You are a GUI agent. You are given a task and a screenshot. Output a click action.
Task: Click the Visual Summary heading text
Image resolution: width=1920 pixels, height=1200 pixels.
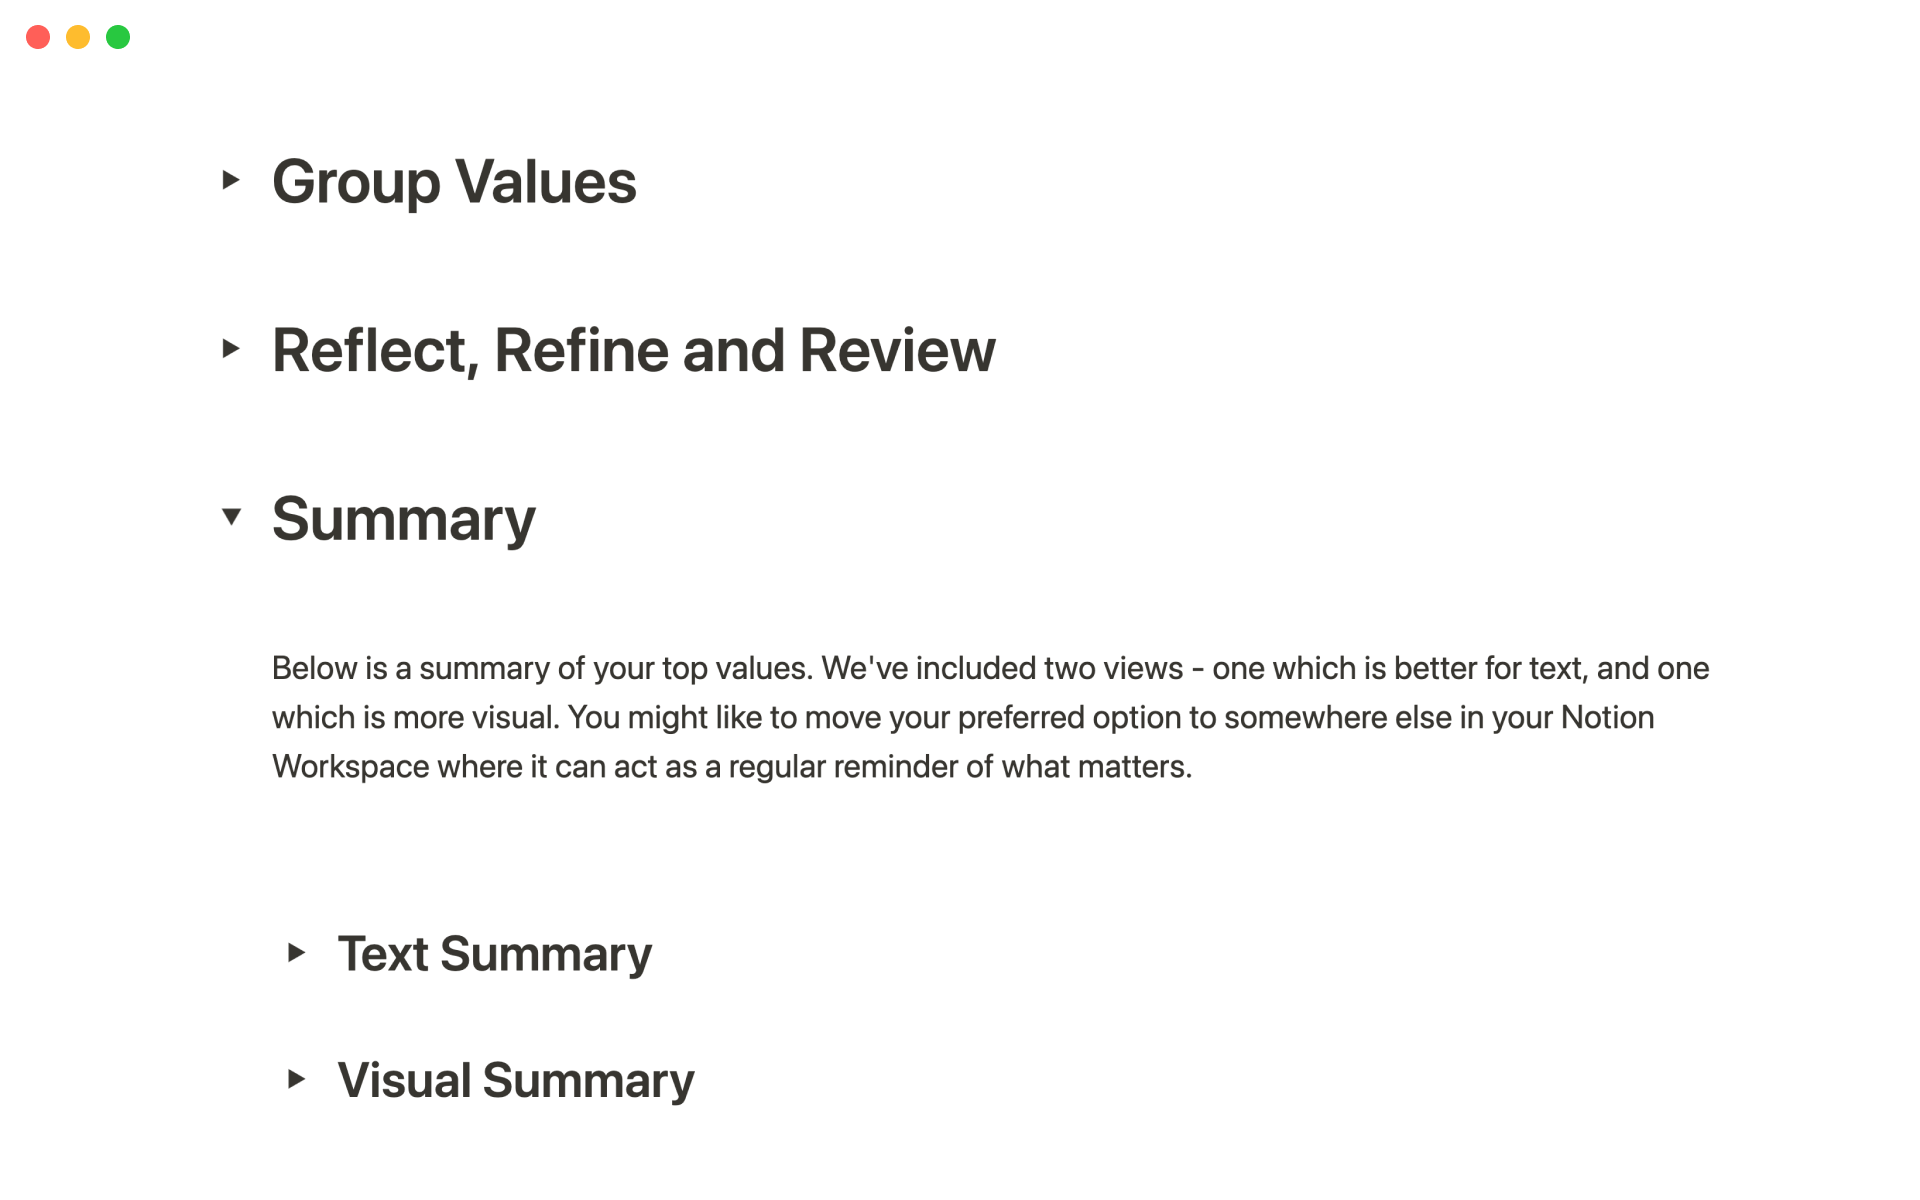point(515,1081)
